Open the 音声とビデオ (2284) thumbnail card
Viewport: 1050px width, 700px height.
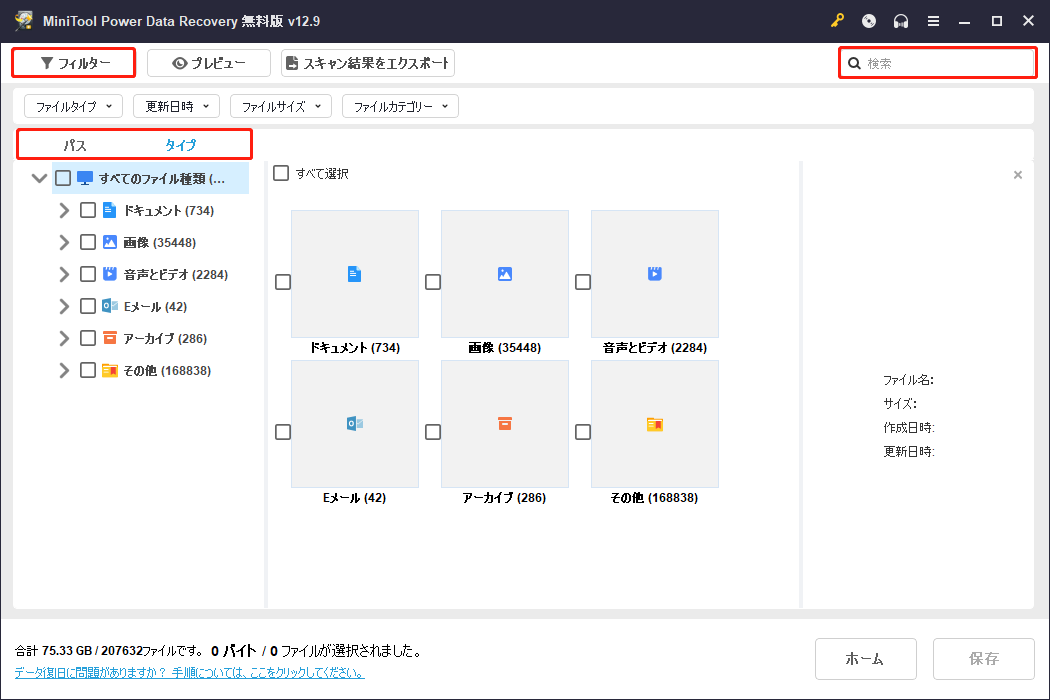coord(655,274)
